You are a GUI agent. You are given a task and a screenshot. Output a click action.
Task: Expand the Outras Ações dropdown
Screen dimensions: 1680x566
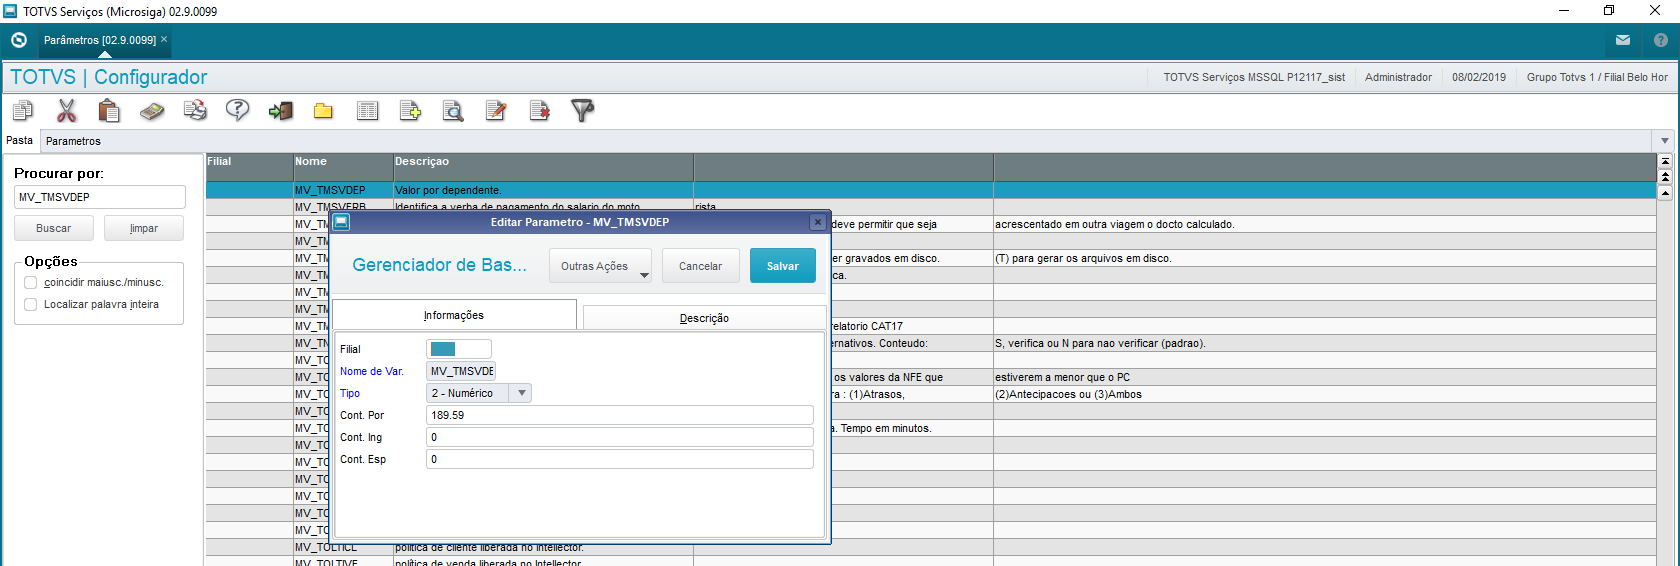(x=600, y=266)
